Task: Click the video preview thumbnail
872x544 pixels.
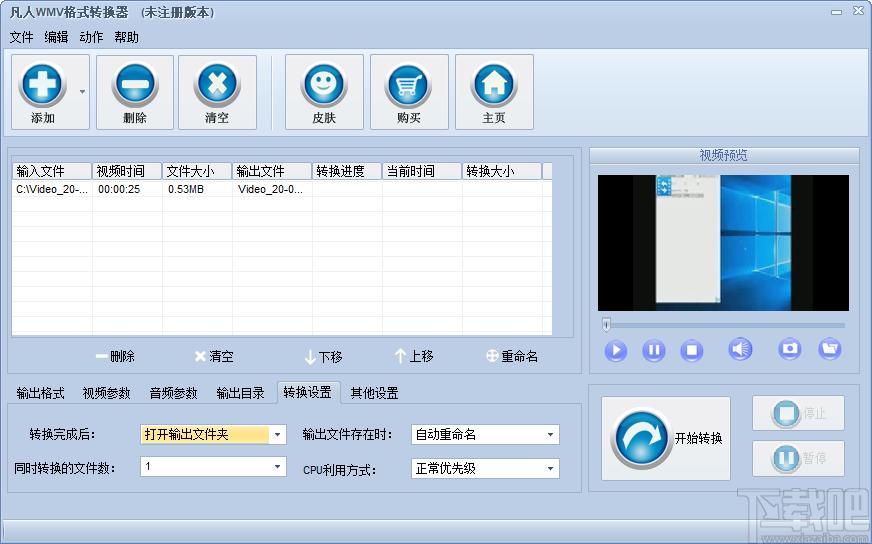Action: pyautogui.click(x=723, y=243)
